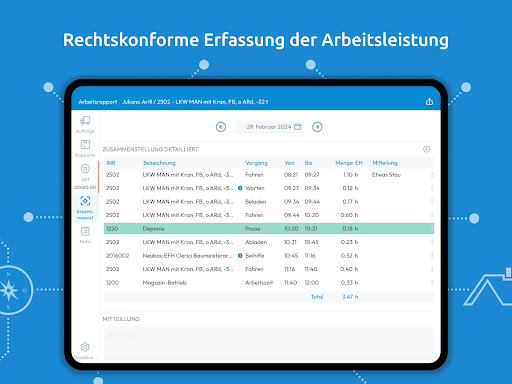Click the Total 3.47 h value
The height and width of the screenshot is (384, 512).
click(350, 297)
